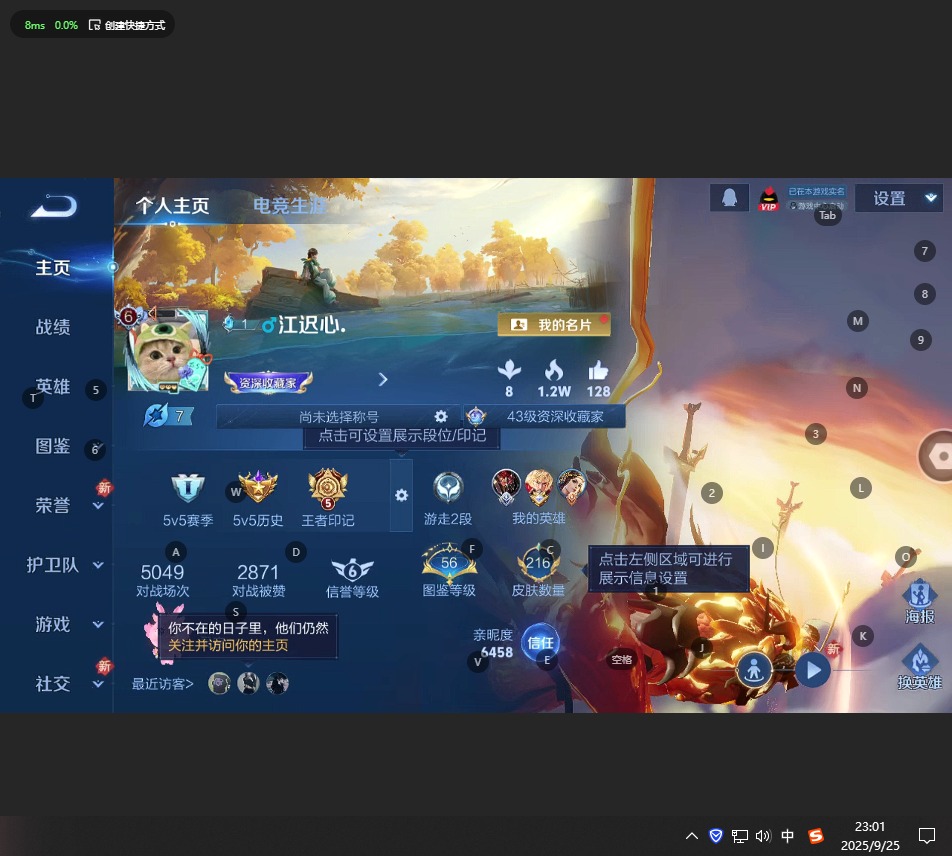Open 我的名片 card button
Screen dimensions: 952x856
tap(554, 325)
